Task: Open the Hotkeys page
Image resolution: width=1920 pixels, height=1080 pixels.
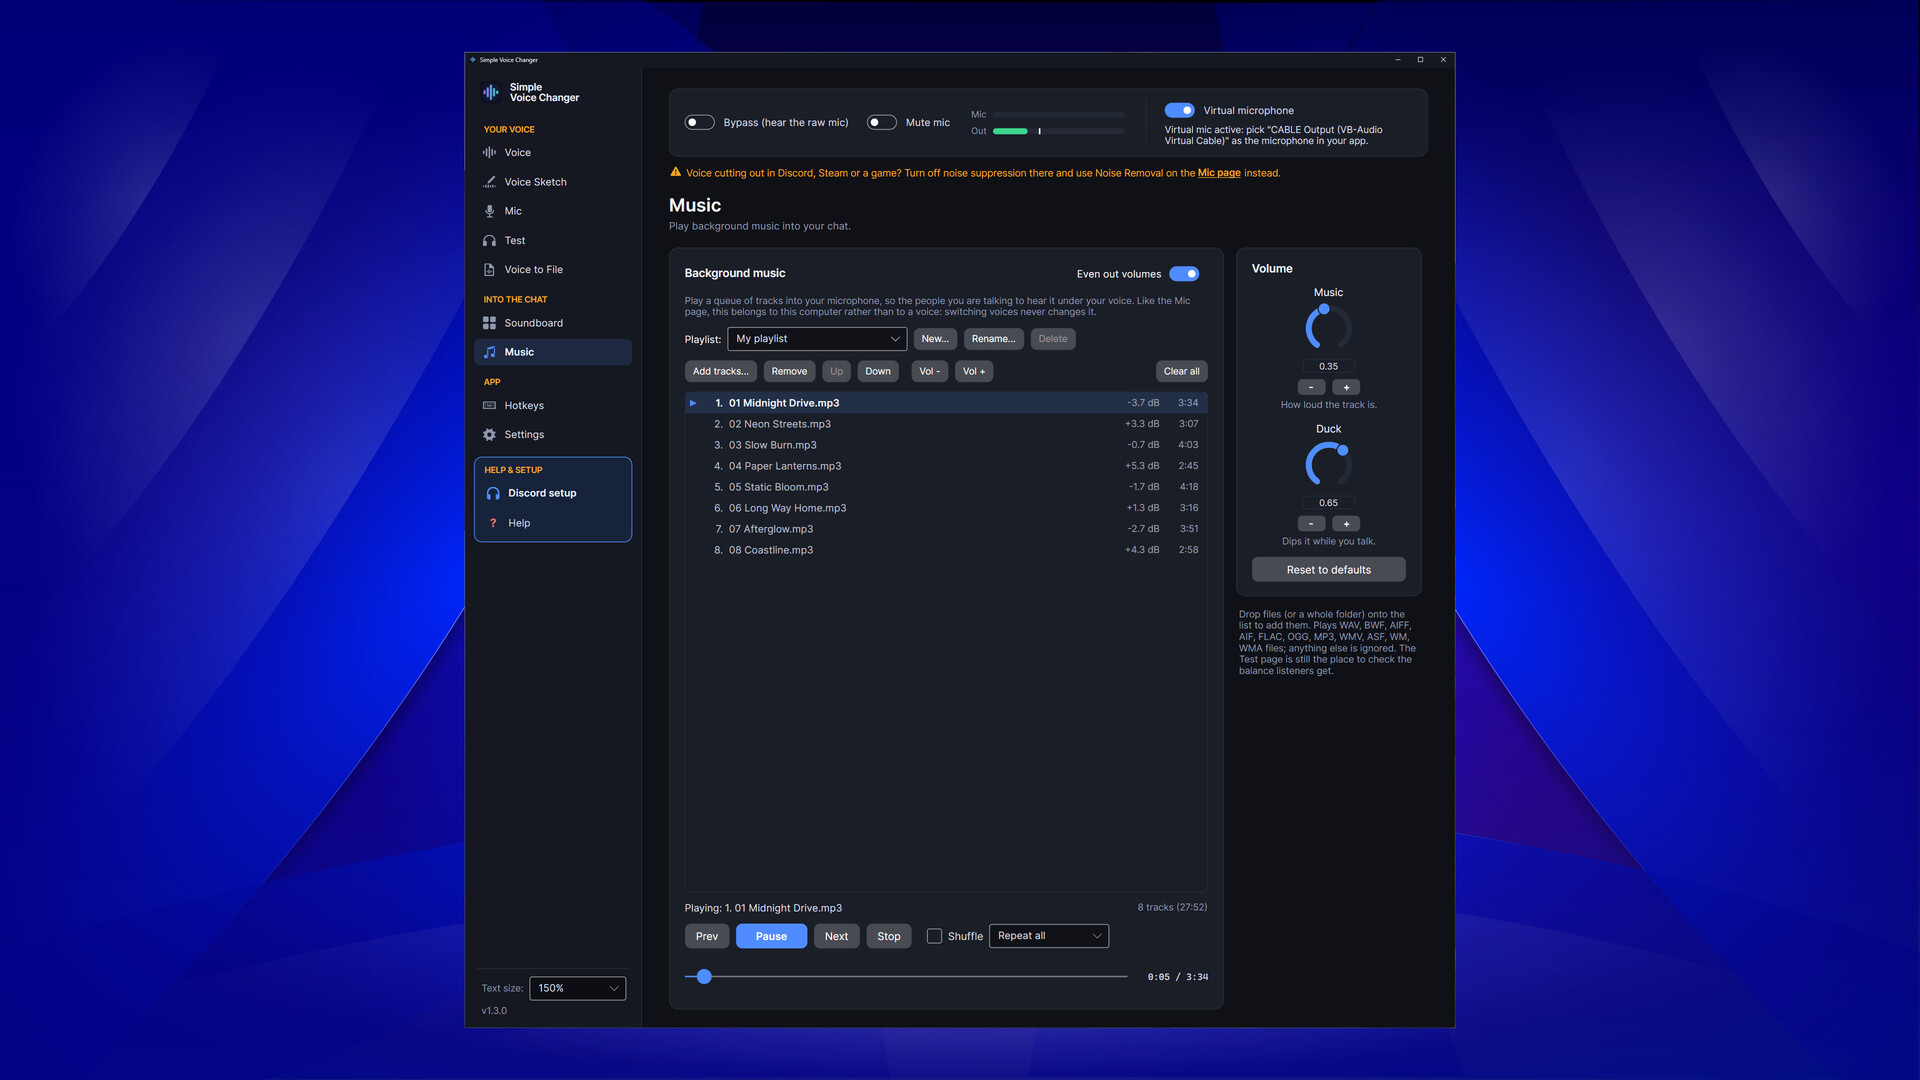Action: (x=552, y=406)
